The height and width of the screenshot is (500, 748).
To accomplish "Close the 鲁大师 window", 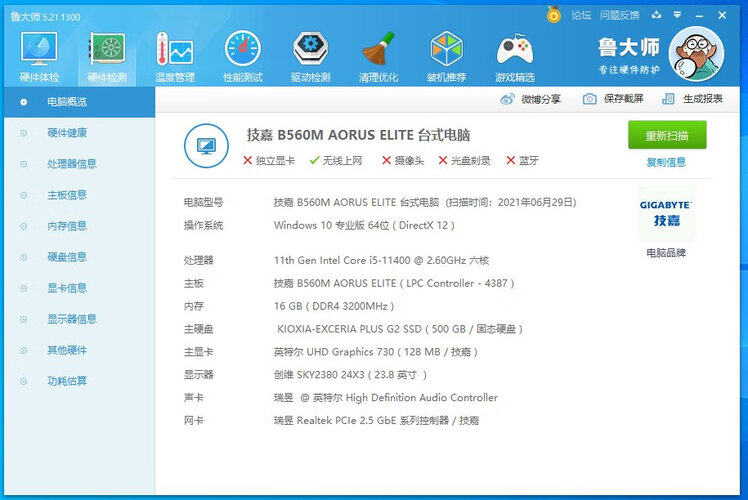I will click(722, 15).
